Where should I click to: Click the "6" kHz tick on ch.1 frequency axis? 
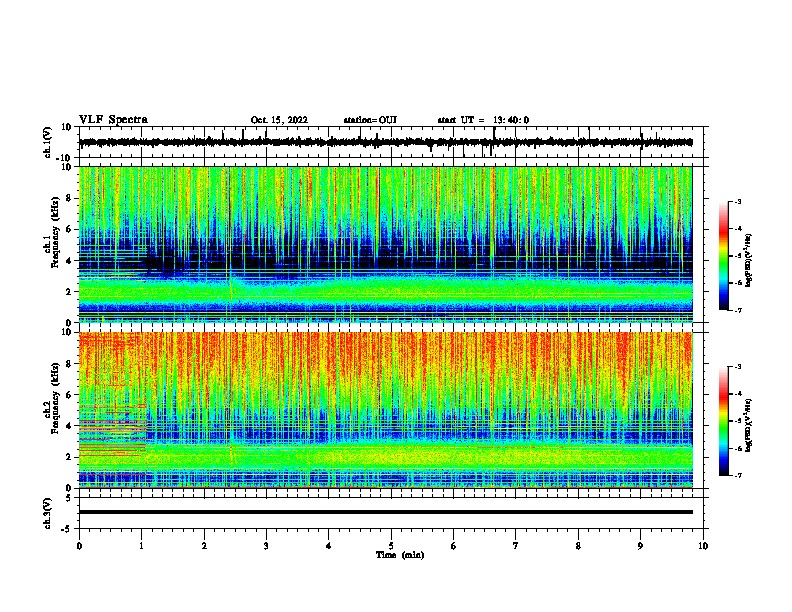[69, 229]
